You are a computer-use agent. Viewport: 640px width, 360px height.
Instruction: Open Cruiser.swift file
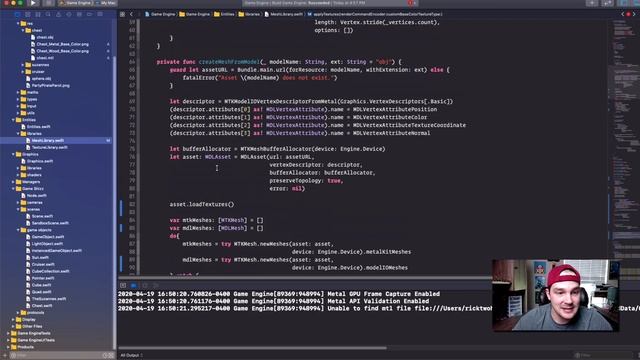[x=43, y=264]
